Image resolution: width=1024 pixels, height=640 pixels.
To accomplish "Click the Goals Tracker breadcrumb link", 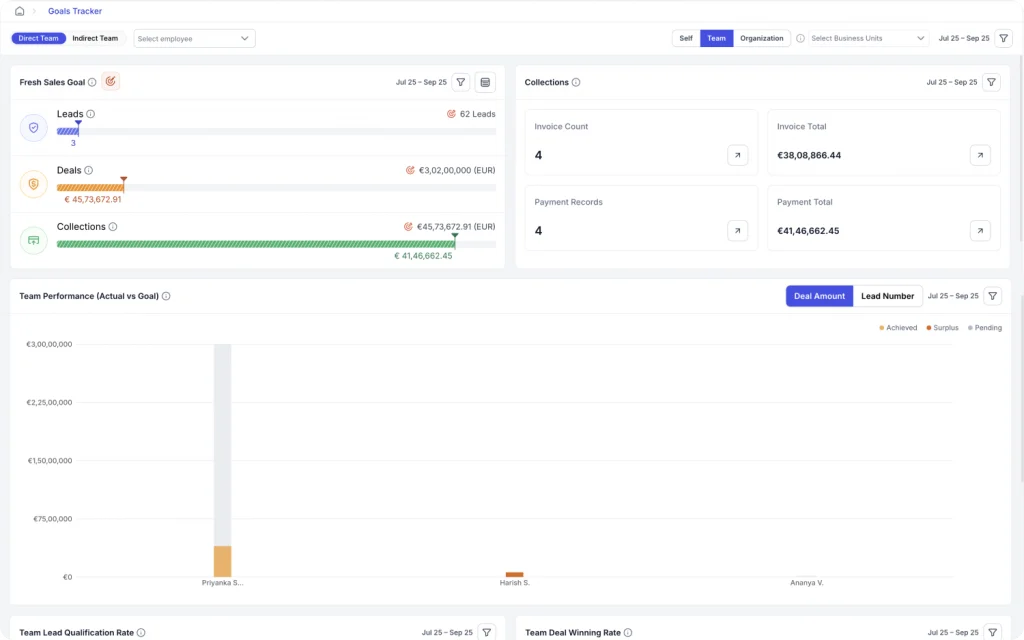I will (x=75, y=11).
